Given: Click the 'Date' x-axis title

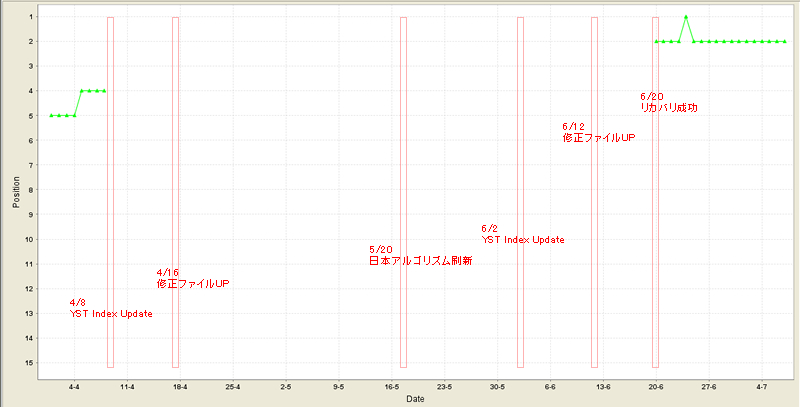Looking at the screenshot, I should click(415, 399).
